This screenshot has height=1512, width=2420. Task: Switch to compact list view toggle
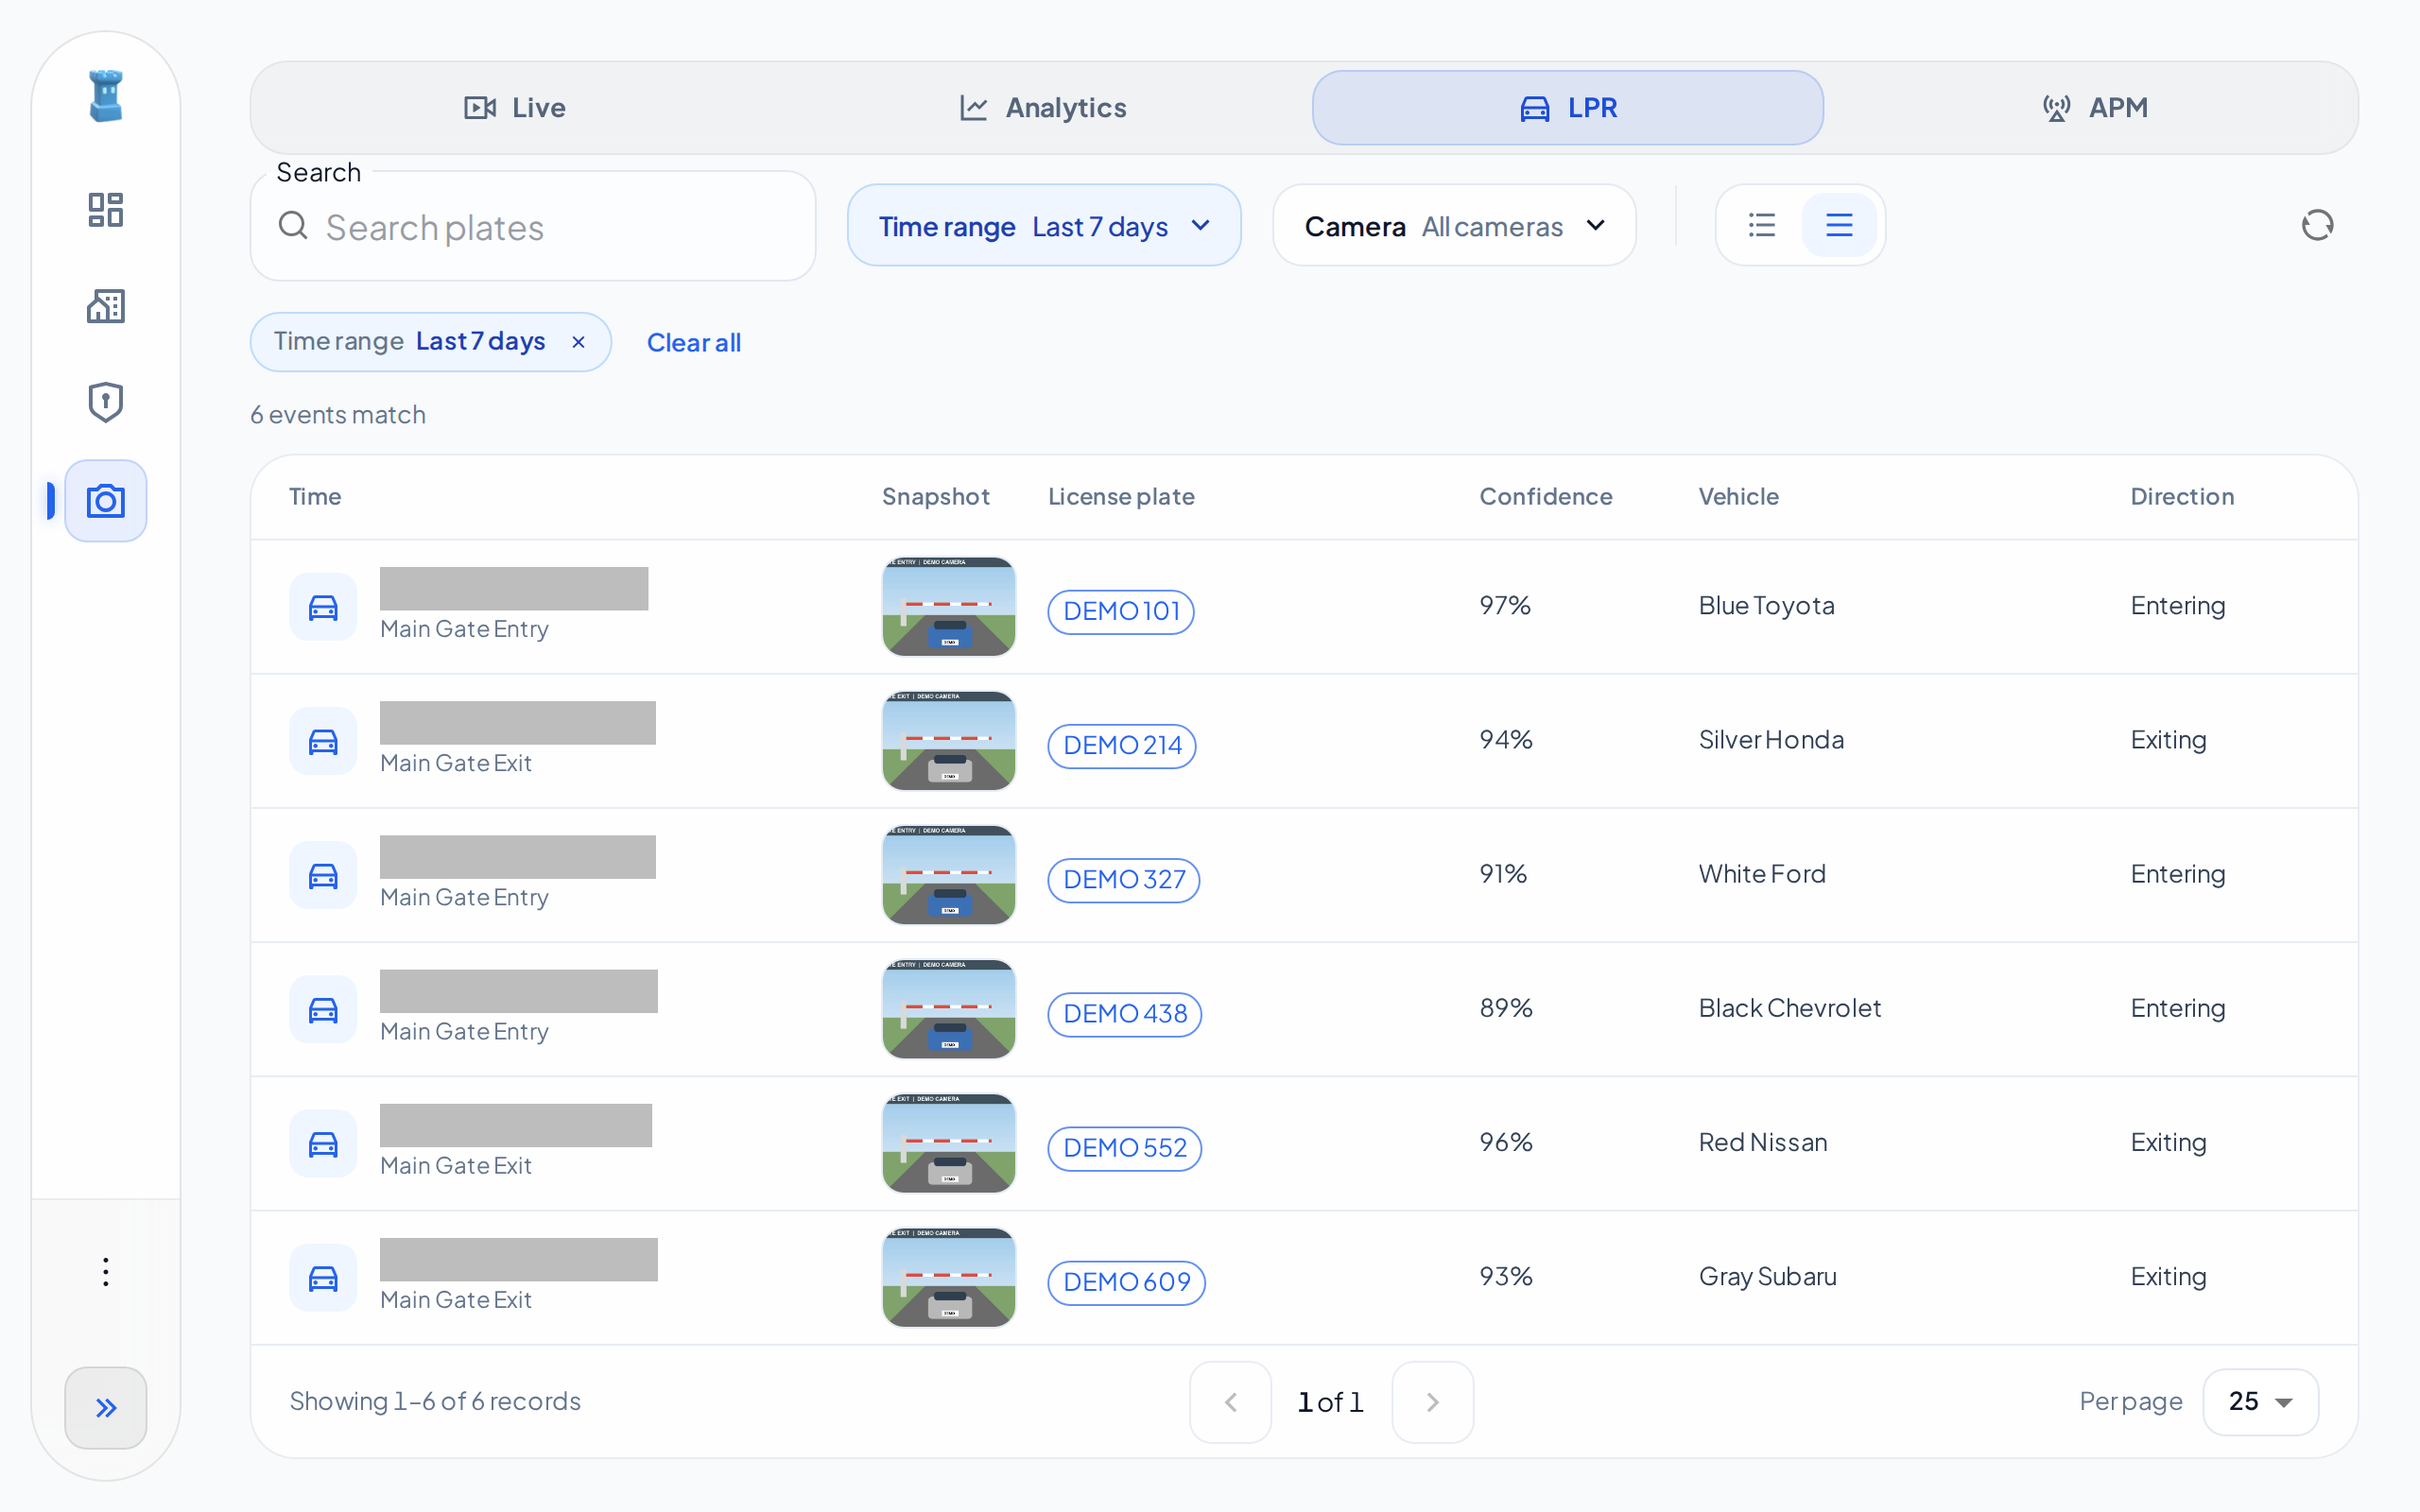[1762, 225]
